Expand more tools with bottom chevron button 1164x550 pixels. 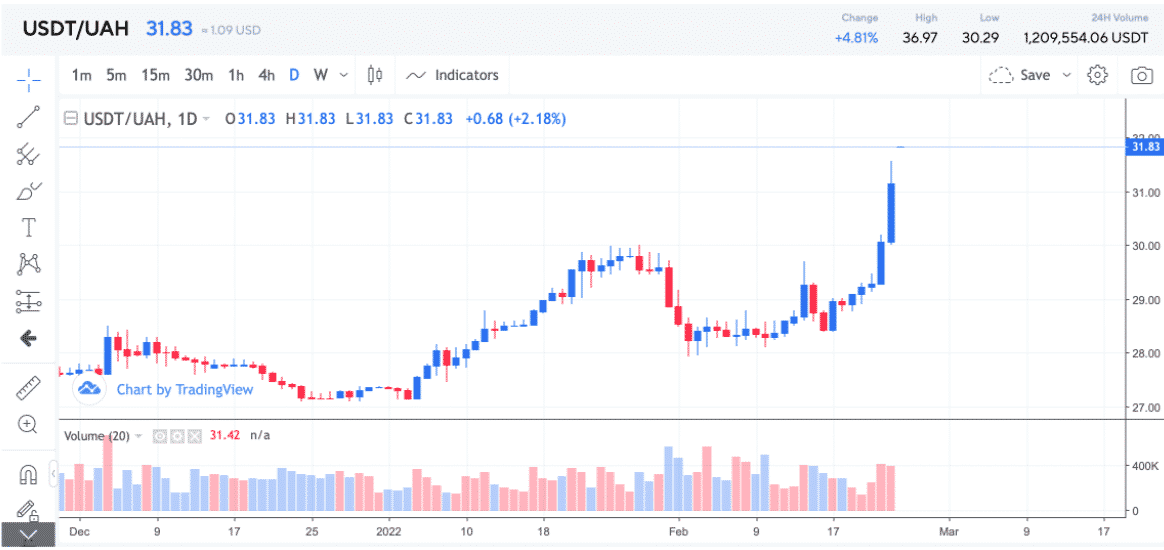pyautogui.click(x=28, y=535)
